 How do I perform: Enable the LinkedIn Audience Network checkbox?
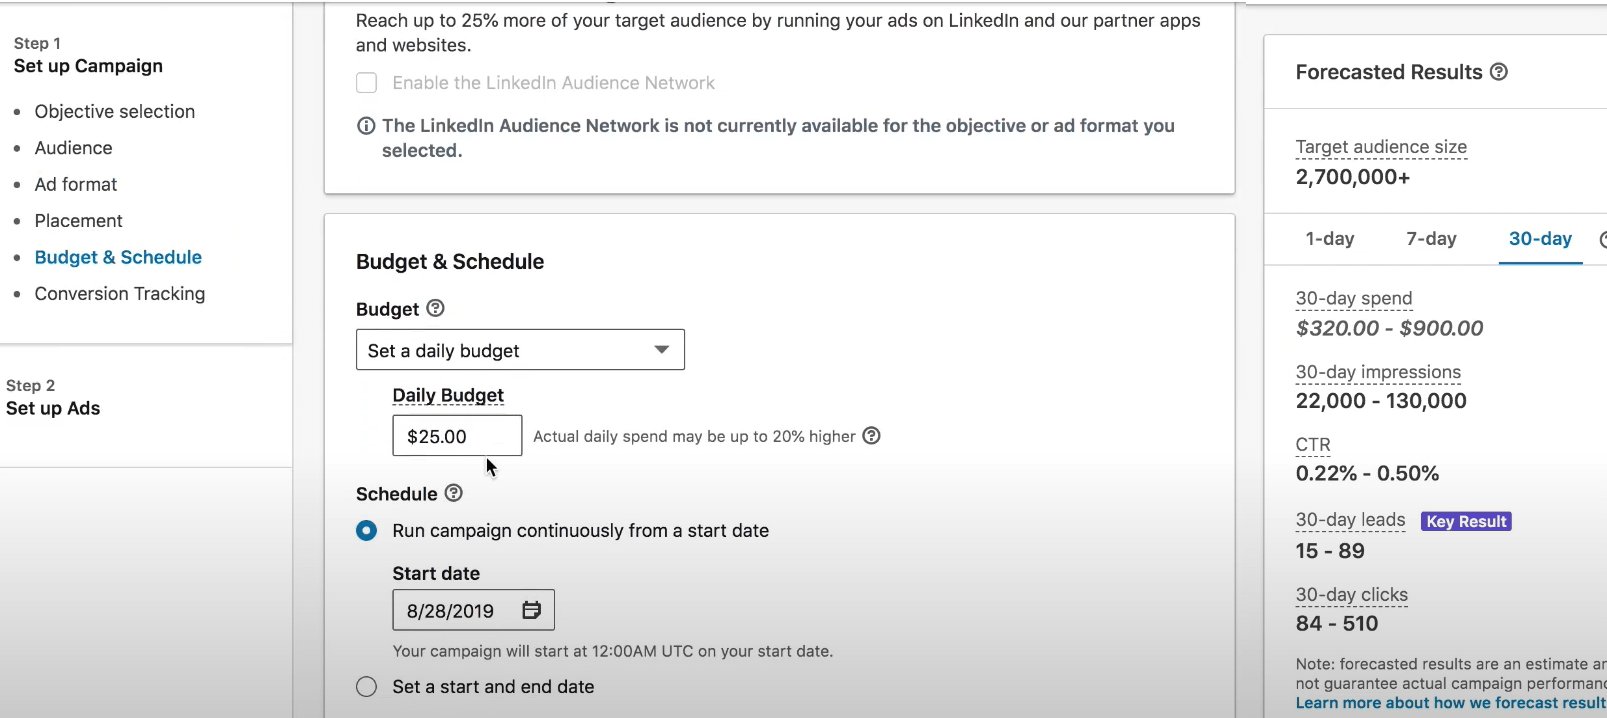[367, 83]
